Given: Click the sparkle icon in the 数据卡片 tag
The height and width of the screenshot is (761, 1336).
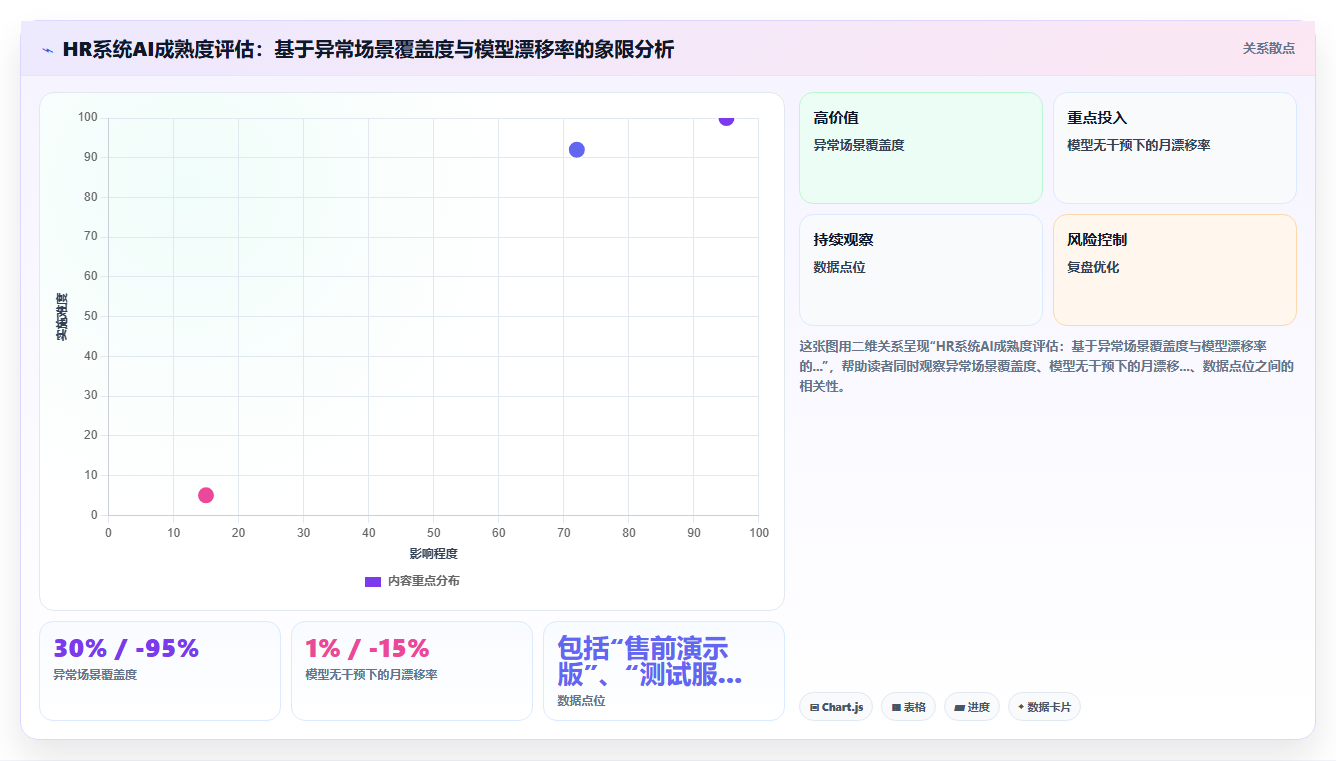Looking at the screenshot, I should pyautogui.click(x=1021, y=707).
